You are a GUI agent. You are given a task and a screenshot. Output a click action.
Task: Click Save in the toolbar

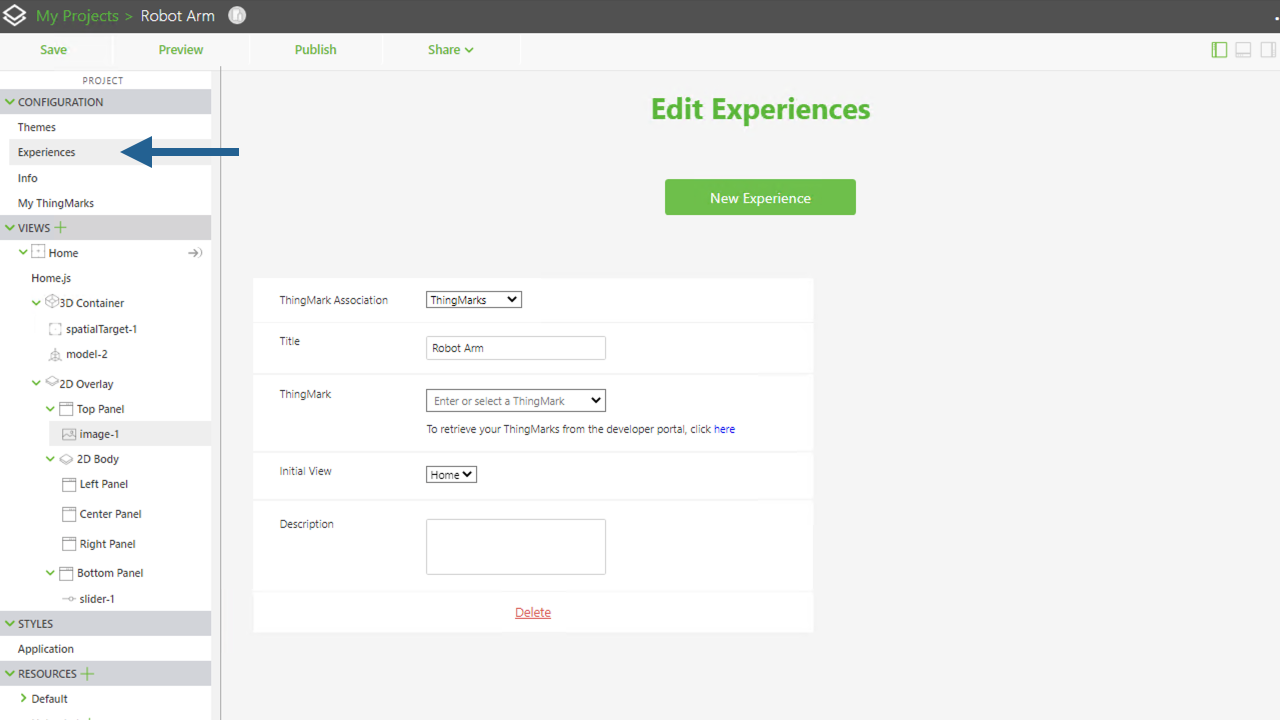click(x=54, y=50)
